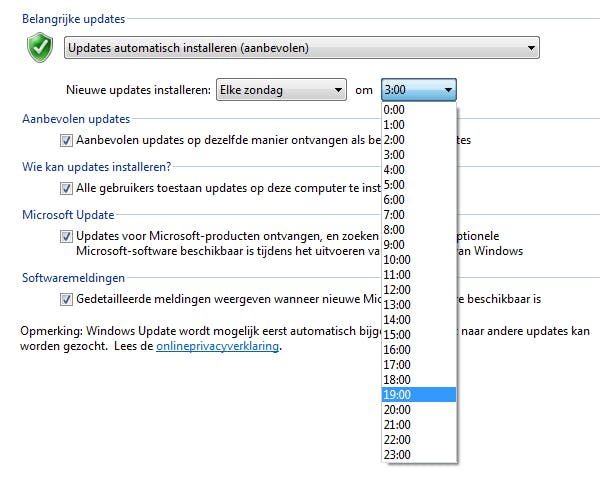
Task: Open the Updates automatisch installeren dropdown
Action: 301,47
